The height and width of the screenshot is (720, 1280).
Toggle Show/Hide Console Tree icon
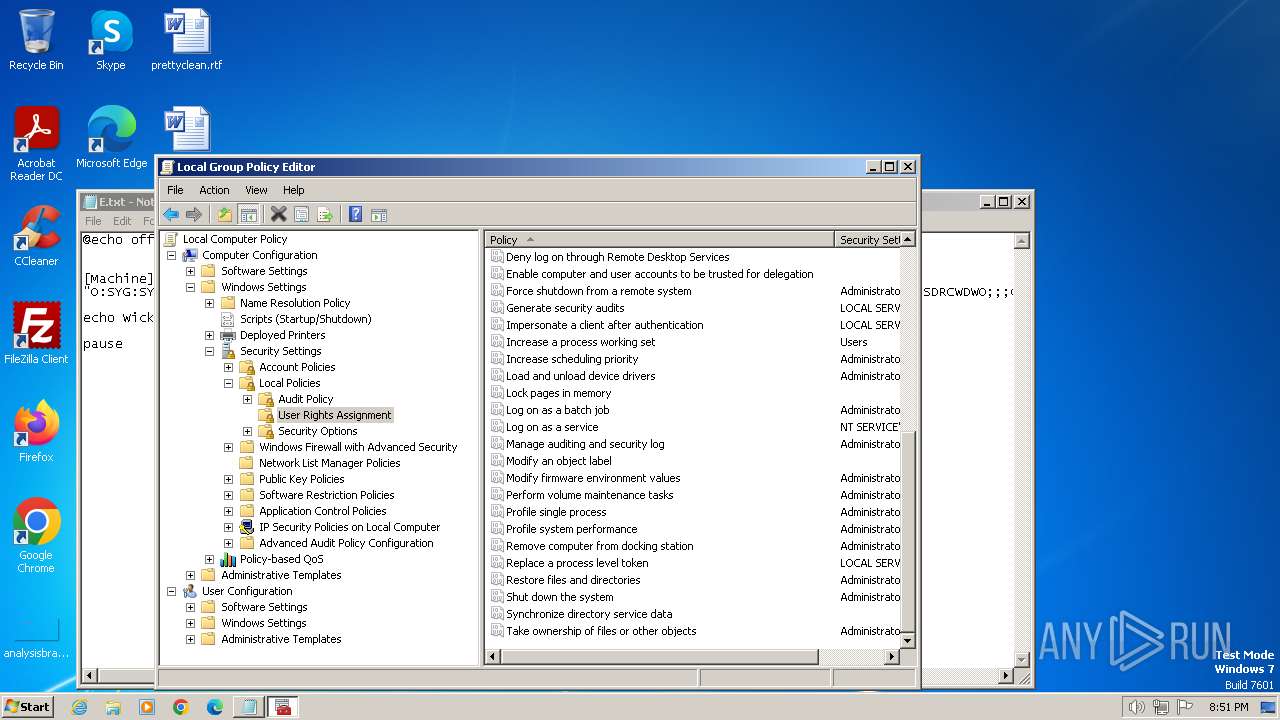pos(249,214)
